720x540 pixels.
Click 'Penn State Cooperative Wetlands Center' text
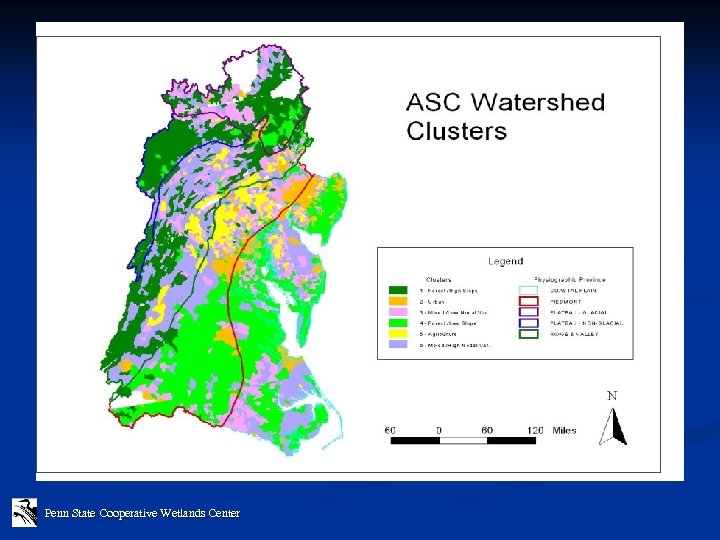tap(142, 513)
